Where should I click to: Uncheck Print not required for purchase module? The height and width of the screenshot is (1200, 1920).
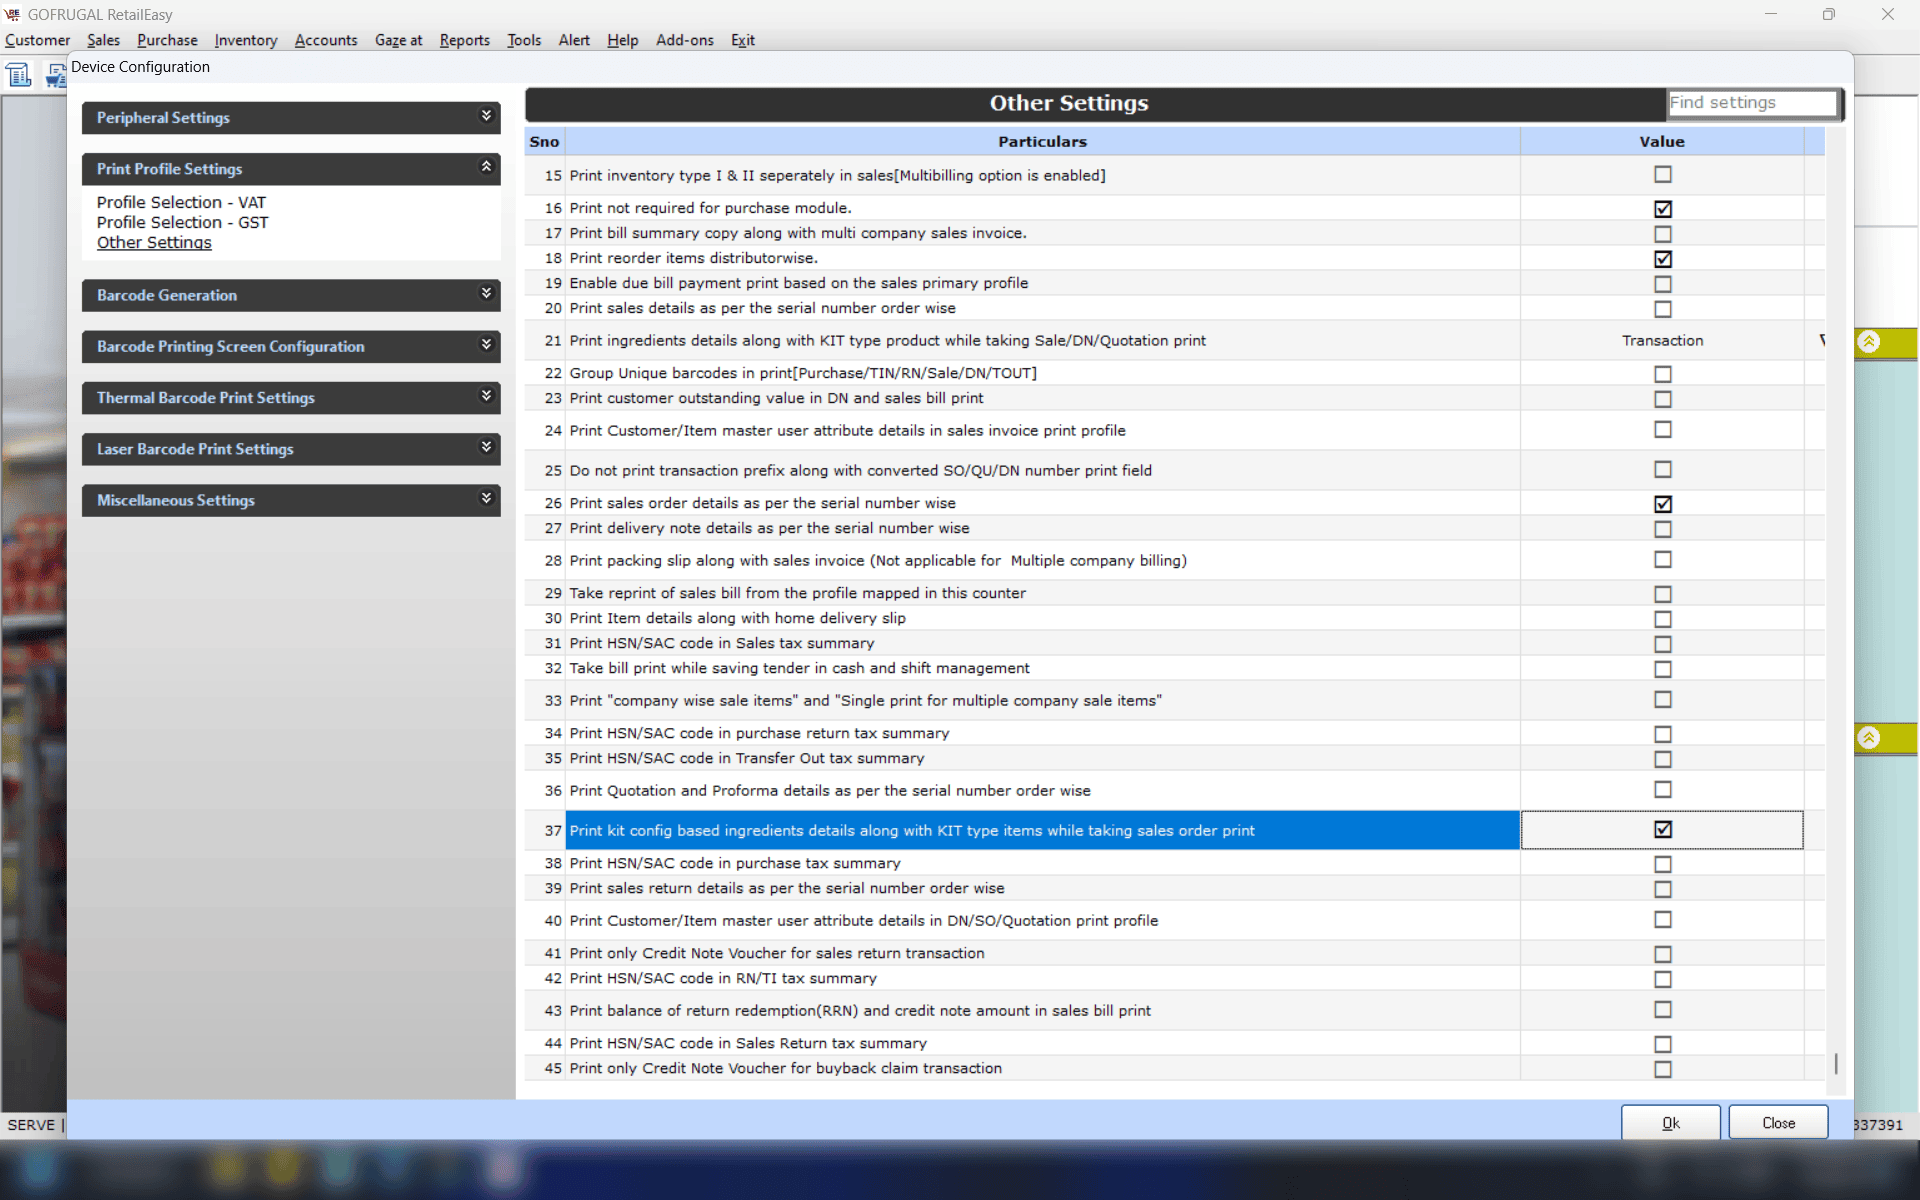click(x=1662, y=209)
